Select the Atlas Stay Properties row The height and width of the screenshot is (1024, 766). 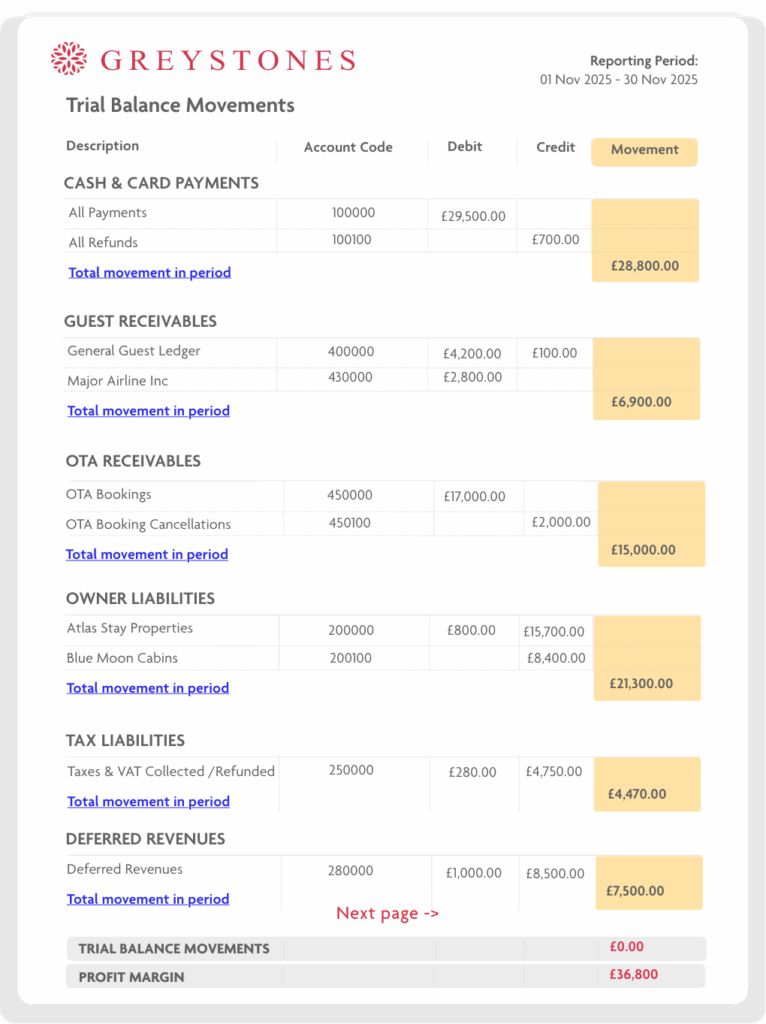[x=129, y=629]
